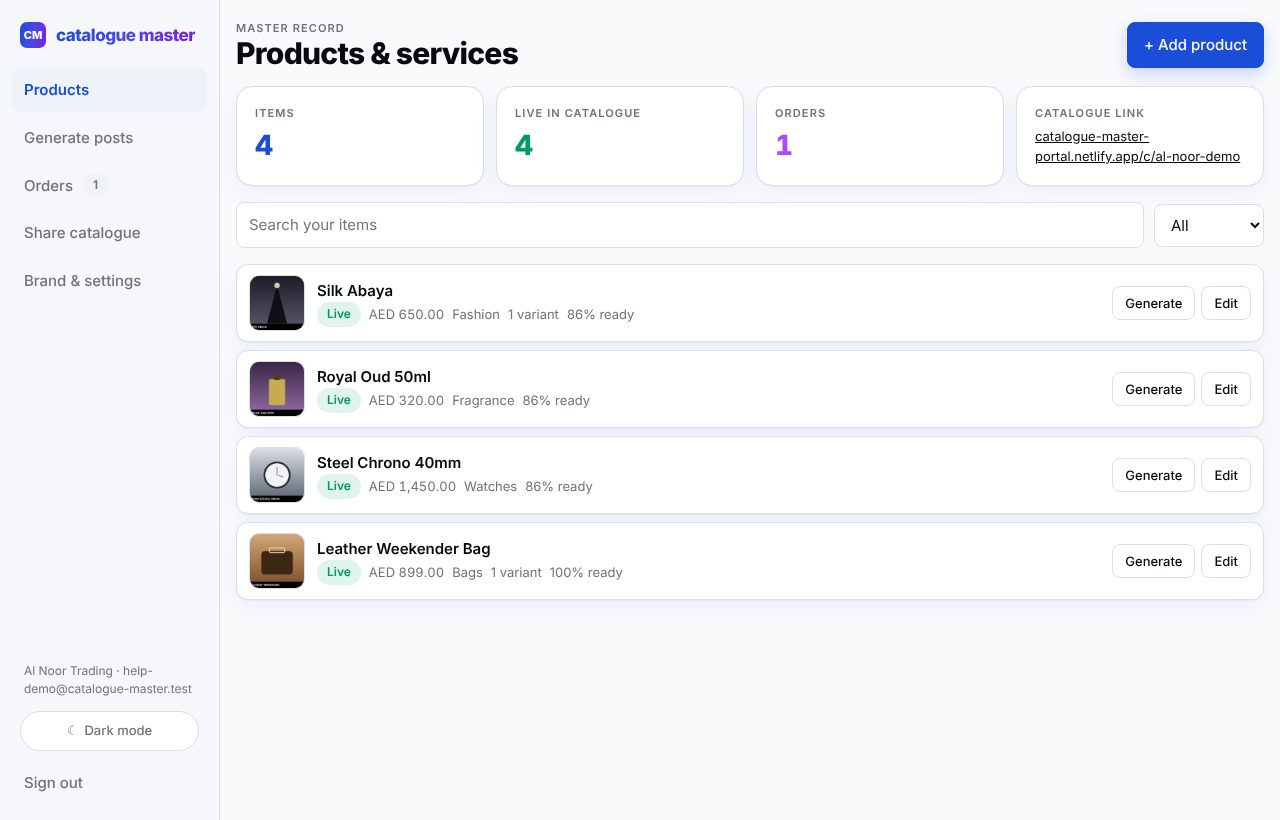This screenshot has height=820, width=1280.
Task: Open the catalogue-master-portal link
Action: tap(1137, 146)
